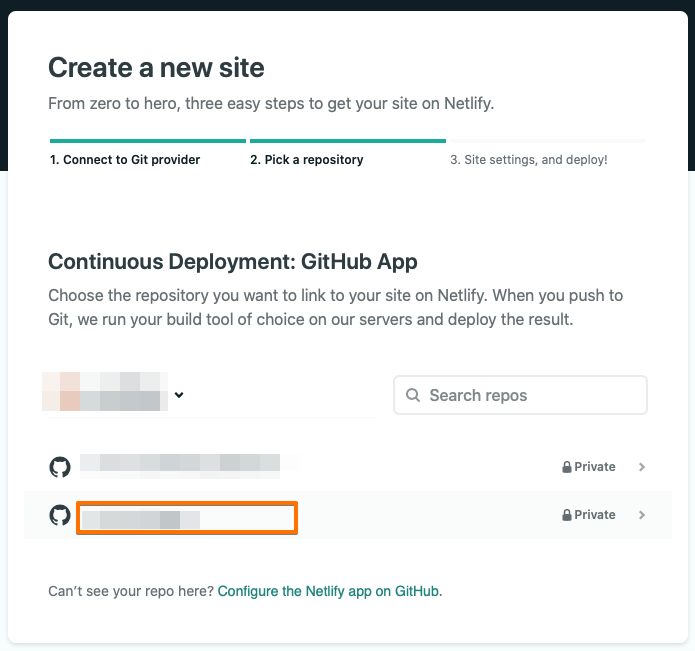This screenshot has width=695, height=651.
Task: Click the Private label of second repository
Action: tap(595, 515)
